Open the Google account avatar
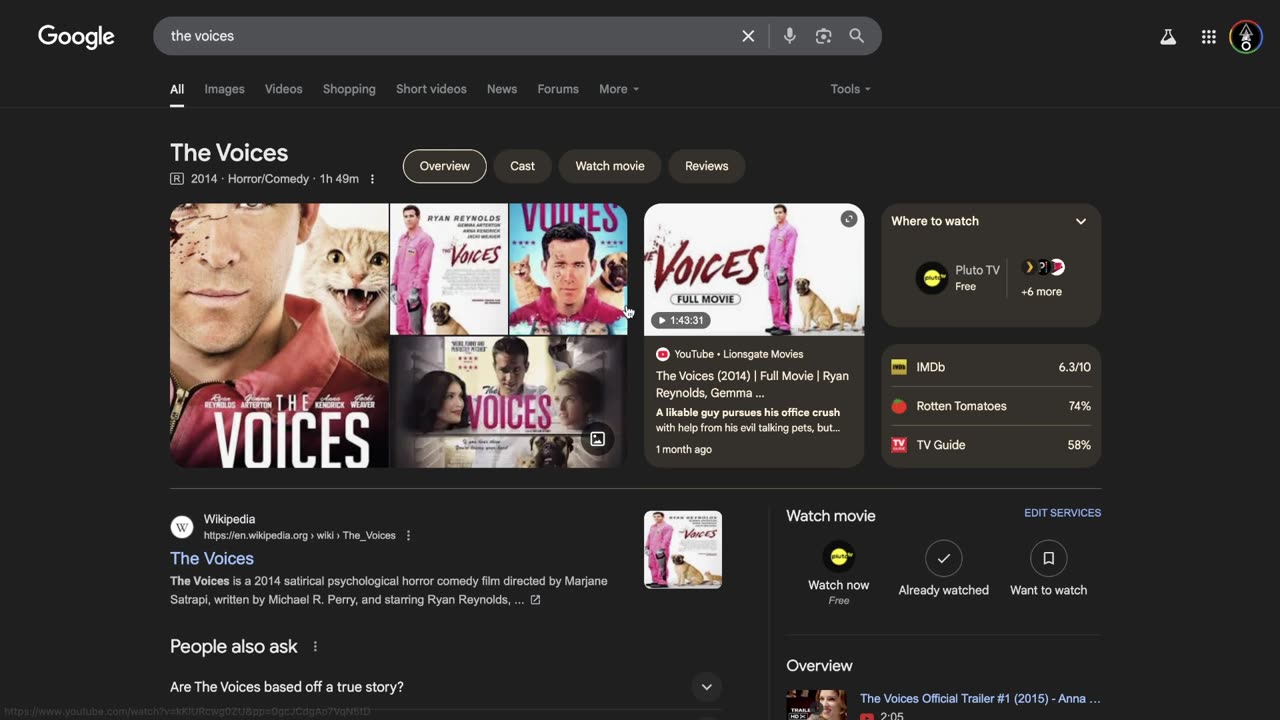 click(1246, 37)
